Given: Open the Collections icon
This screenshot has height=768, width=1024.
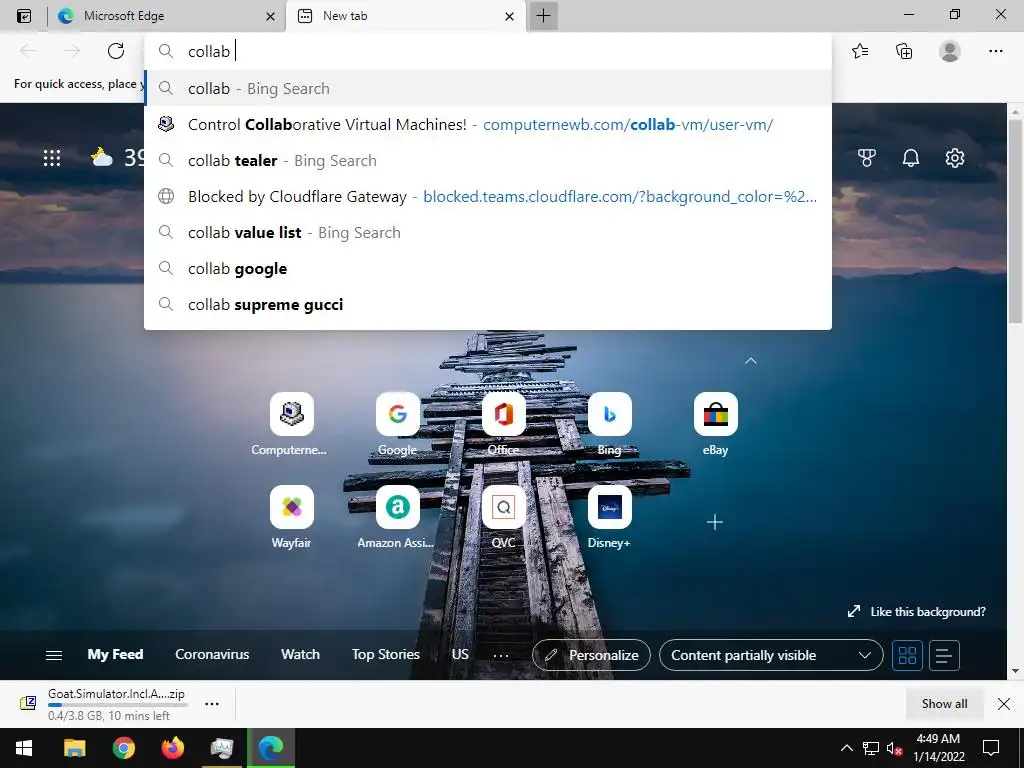Looking at the screenshot, I should [904, 51].
